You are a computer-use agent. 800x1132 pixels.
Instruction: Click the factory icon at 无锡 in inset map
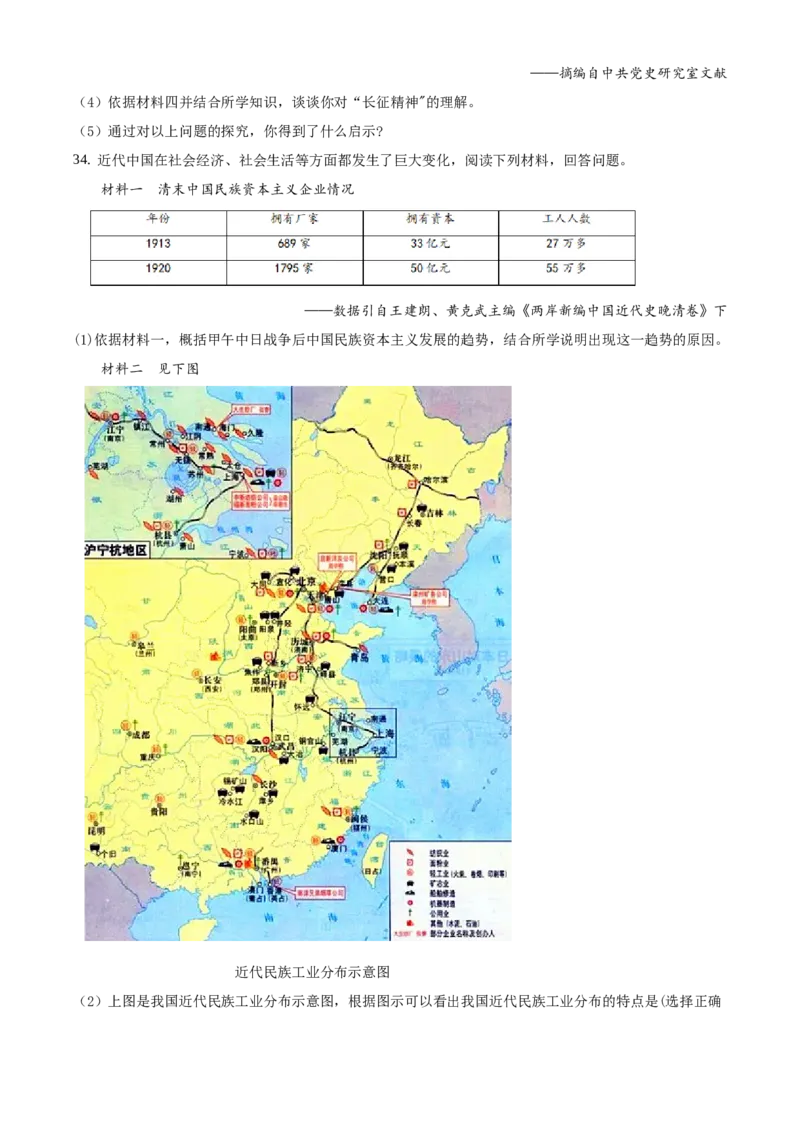click(183, 447)
